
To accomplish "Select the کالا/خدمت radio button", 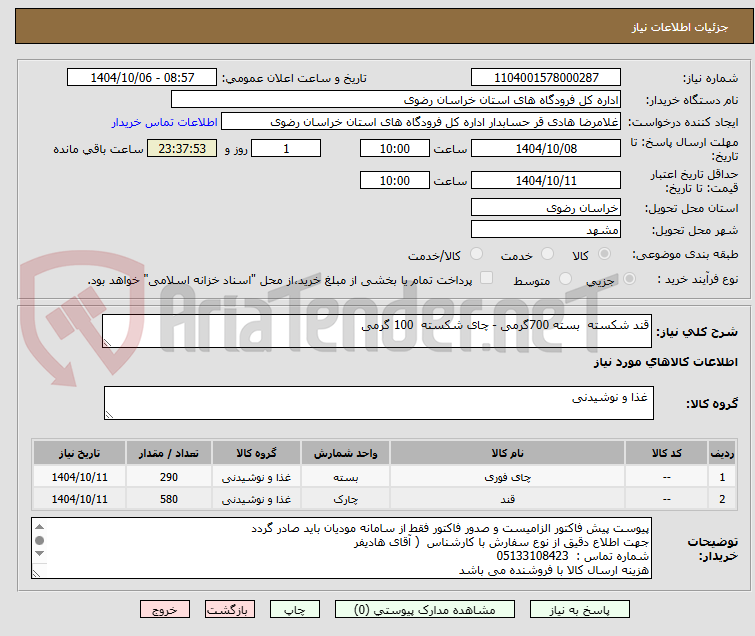I will 476,254.
